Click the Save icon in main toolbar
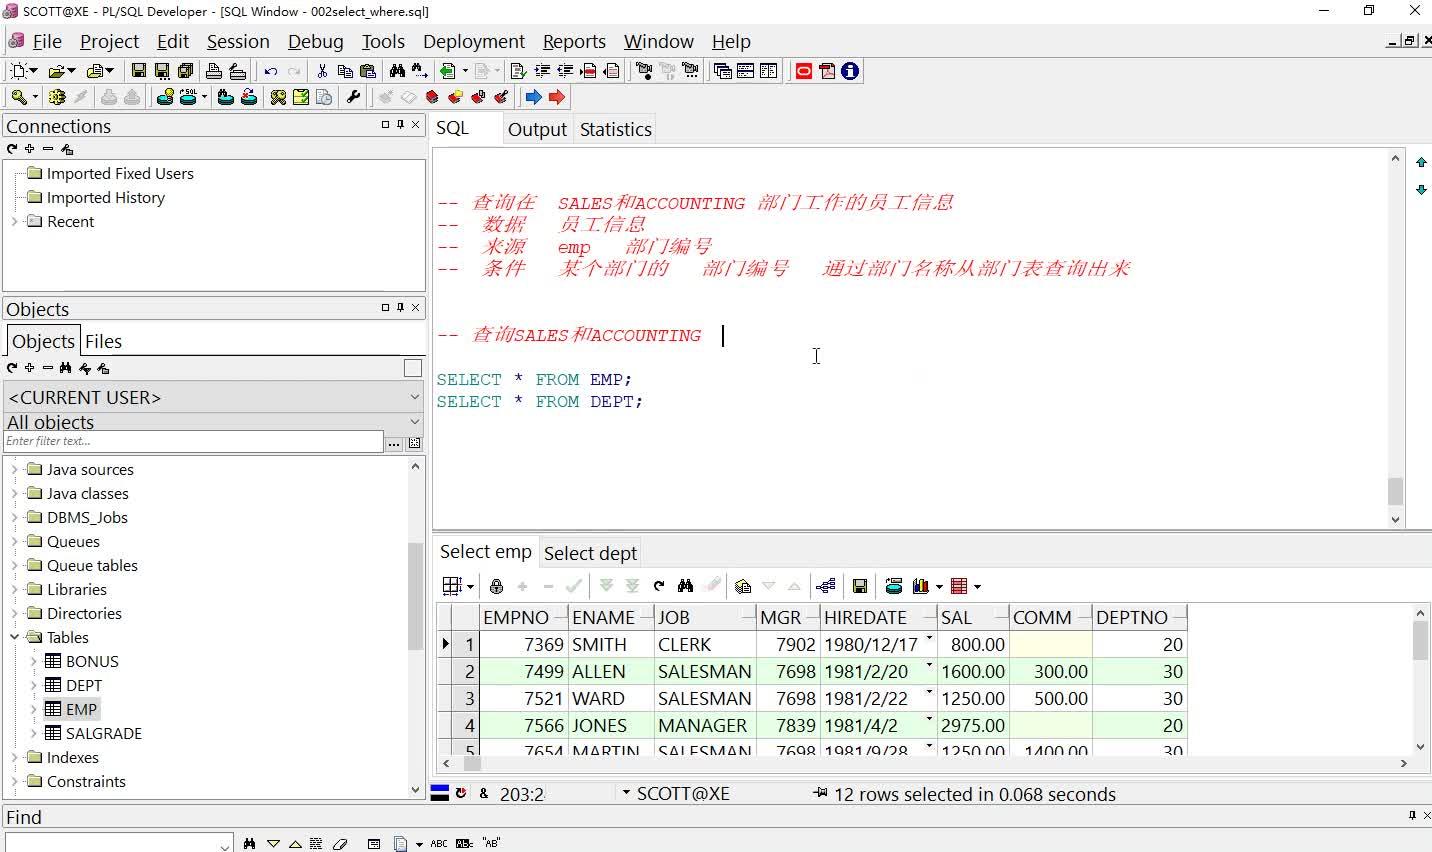1432x852 pixels. coord(138,71)
